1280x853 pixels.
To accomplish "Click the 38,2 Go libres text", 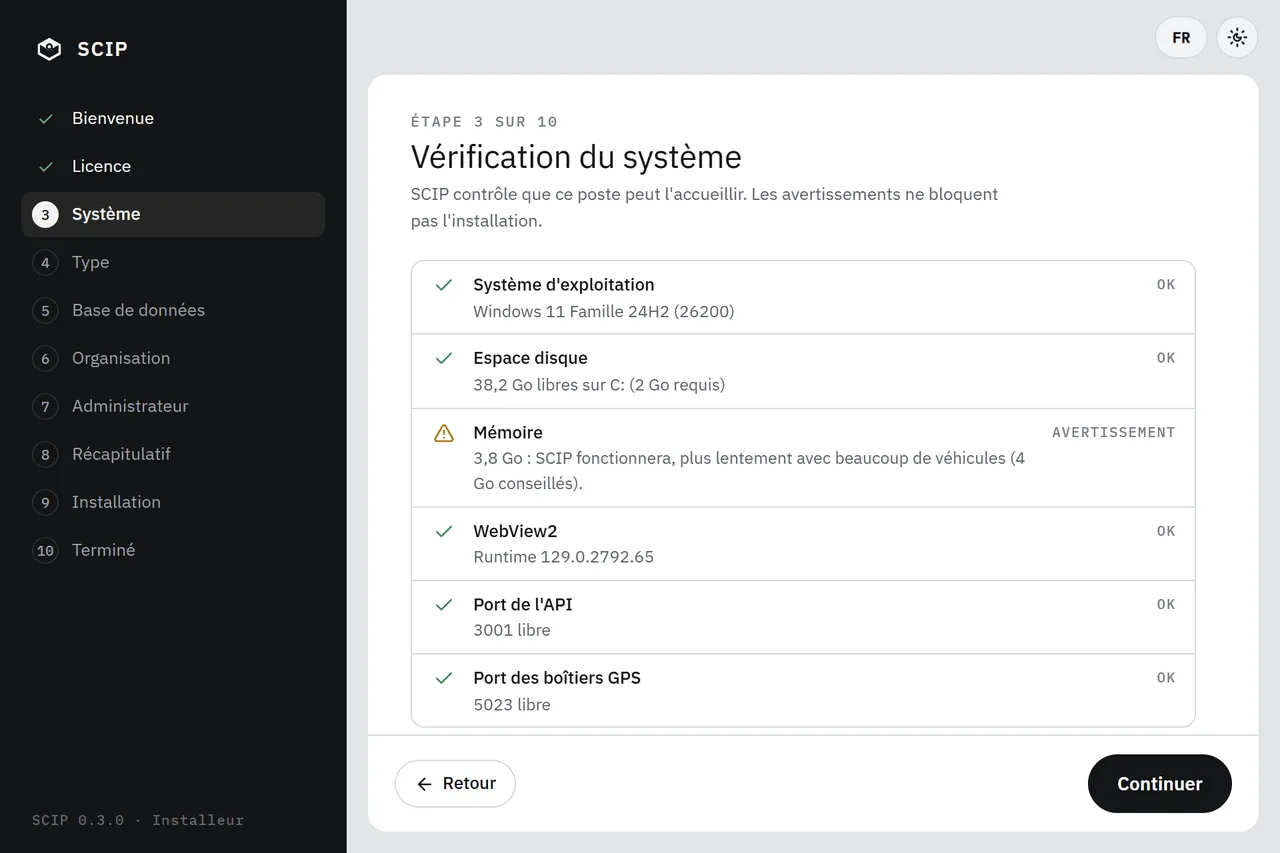I will click(x=599, y=385).
